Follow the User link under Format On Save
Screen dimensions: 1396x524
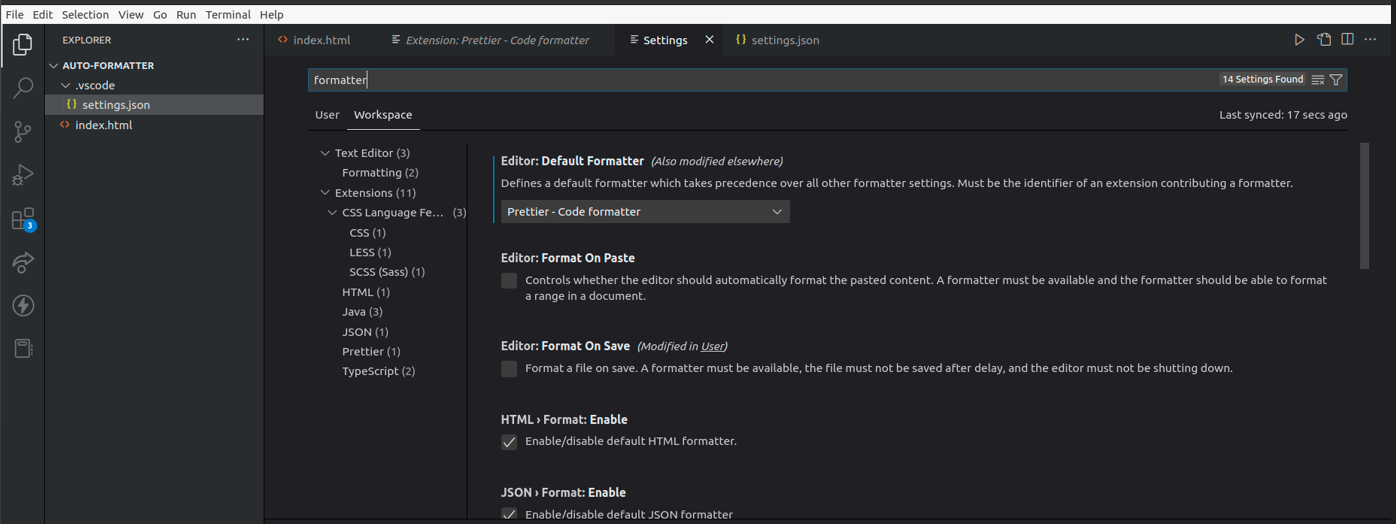point(713,347)
